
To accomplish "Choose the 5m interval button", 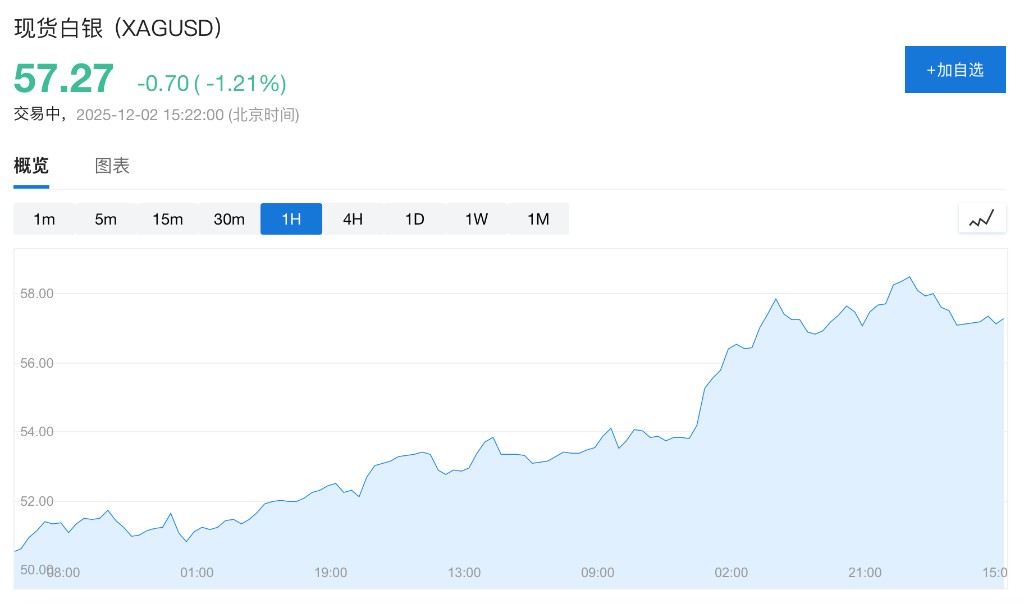I will [106, 219].
